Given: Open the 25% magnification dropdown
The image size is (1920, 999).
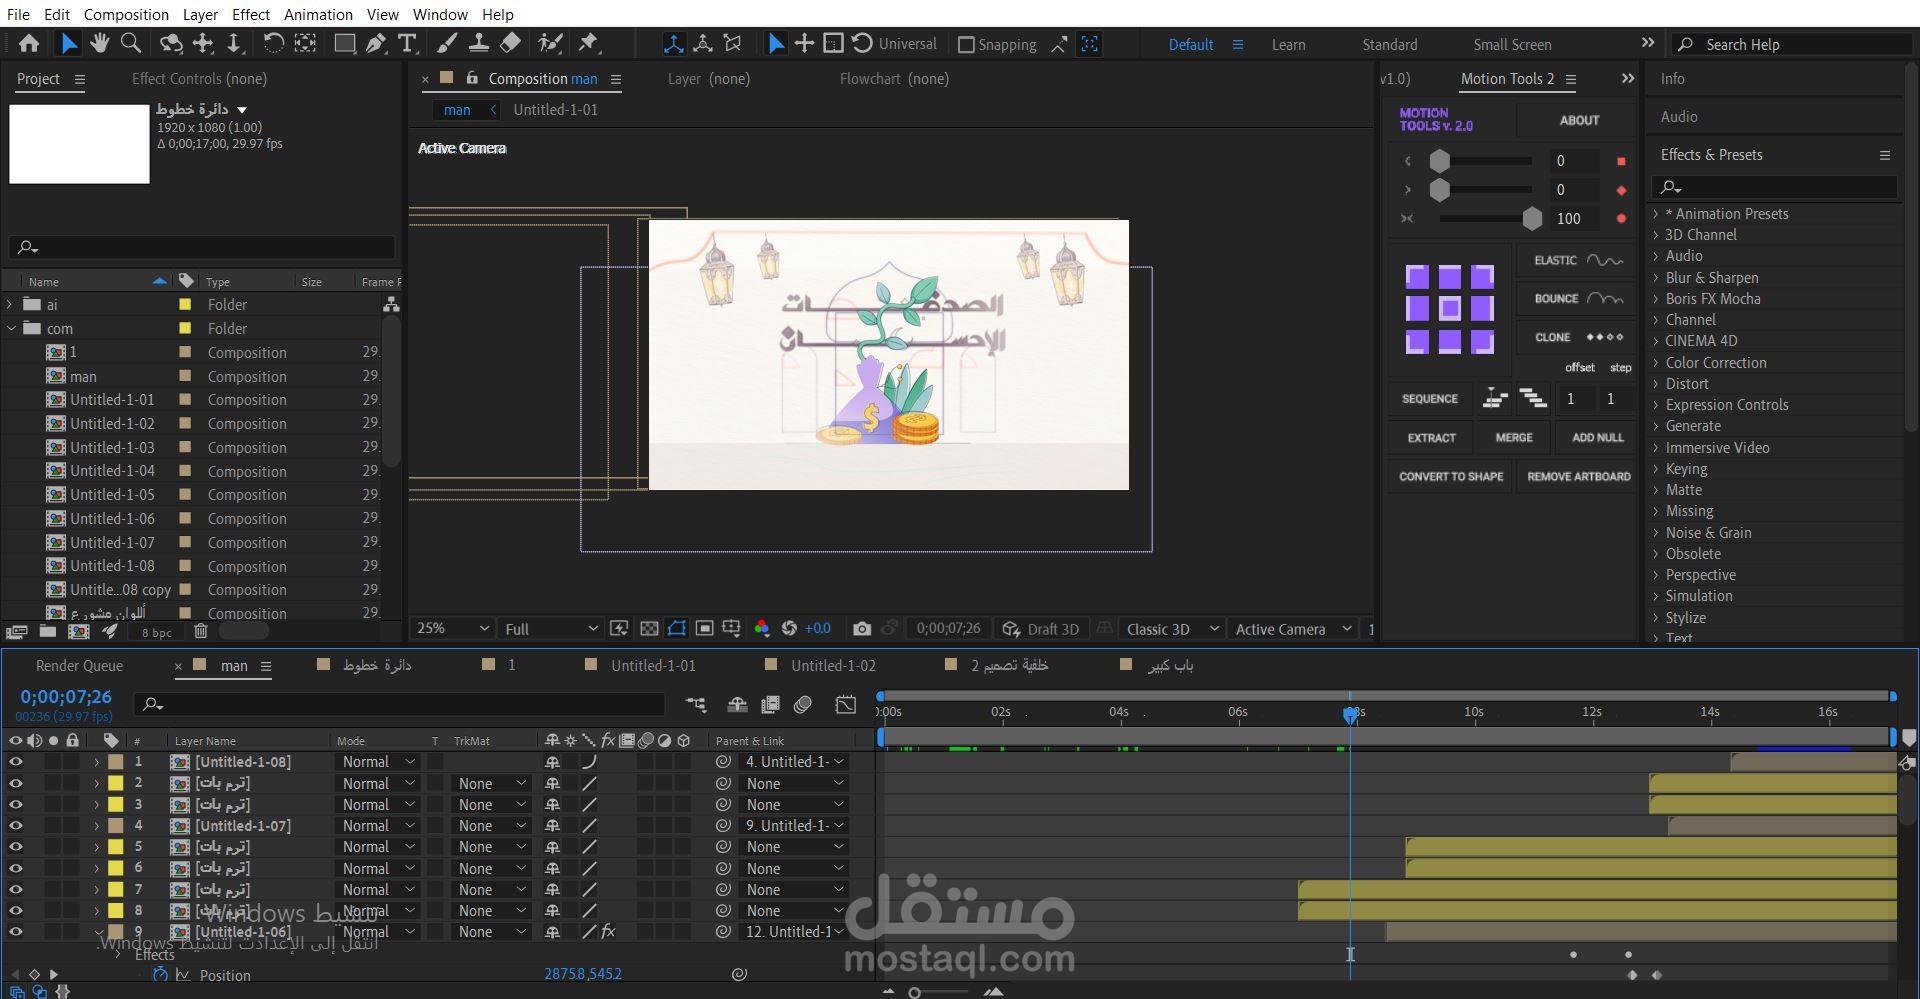Looking at the screenshot, I should coord(453,629).
